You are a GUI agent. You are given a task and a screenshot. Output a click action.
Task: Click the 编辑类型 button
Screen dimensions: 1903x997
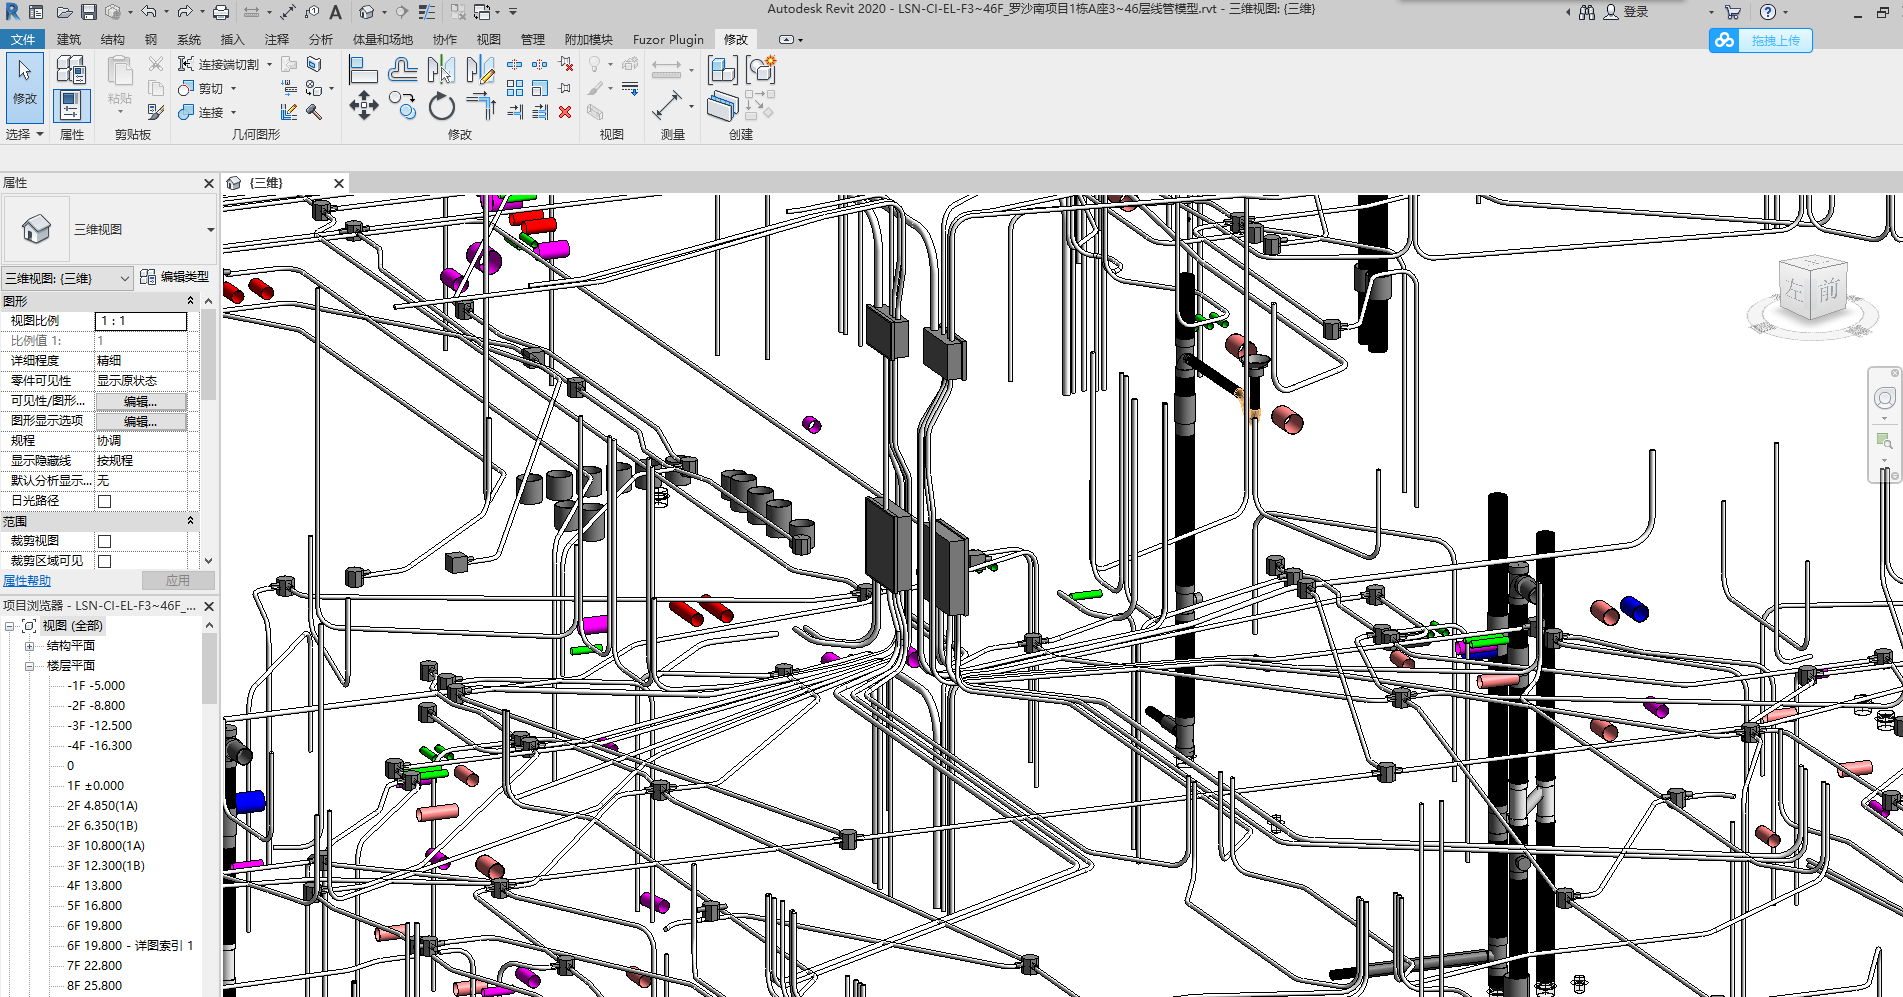pos(175,277)
